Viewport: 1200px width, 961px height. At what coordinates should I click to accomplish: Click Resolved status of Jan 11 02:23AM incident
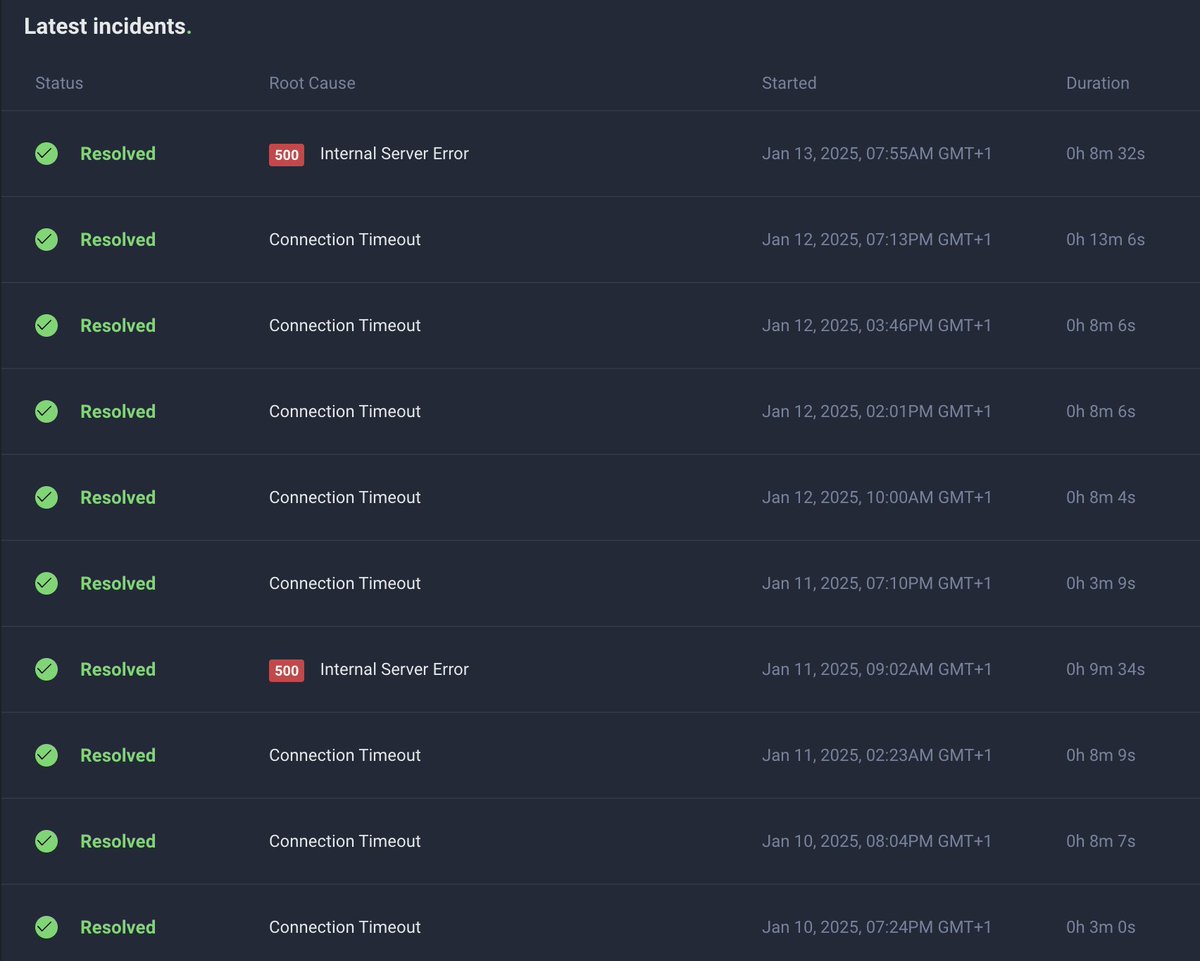118,755
